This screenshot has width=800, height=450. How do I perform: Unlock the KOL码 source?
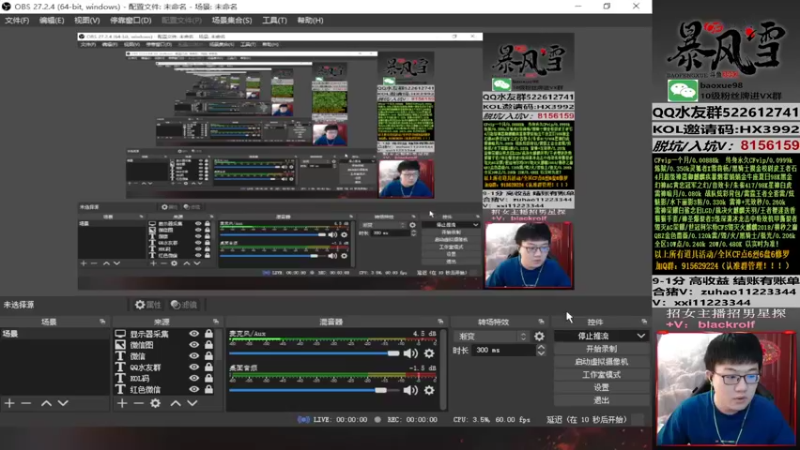click(209, 379)
